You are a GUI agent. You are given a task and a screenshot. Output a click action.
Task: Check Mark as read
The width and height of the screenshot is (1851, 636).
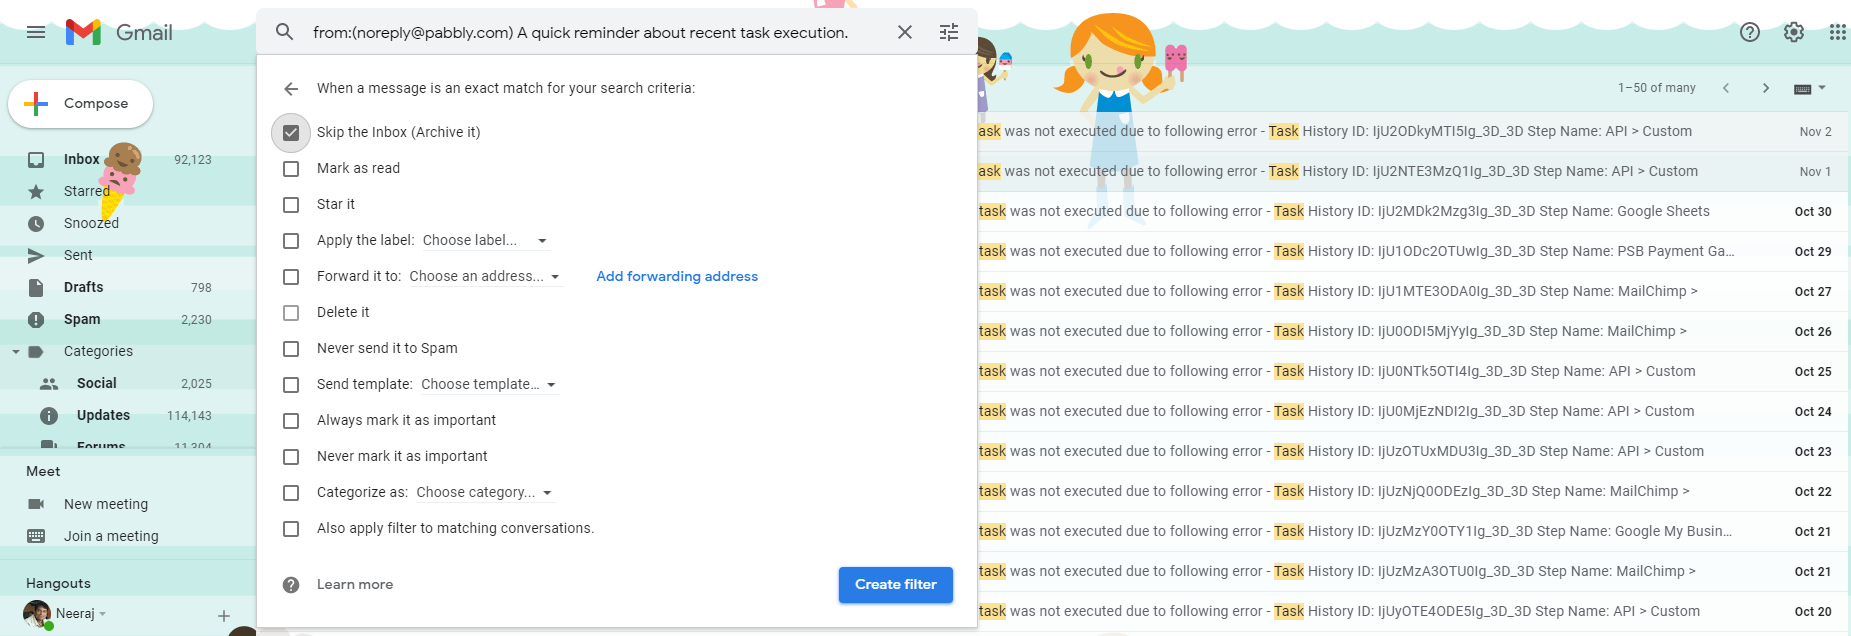coord(291,169)
